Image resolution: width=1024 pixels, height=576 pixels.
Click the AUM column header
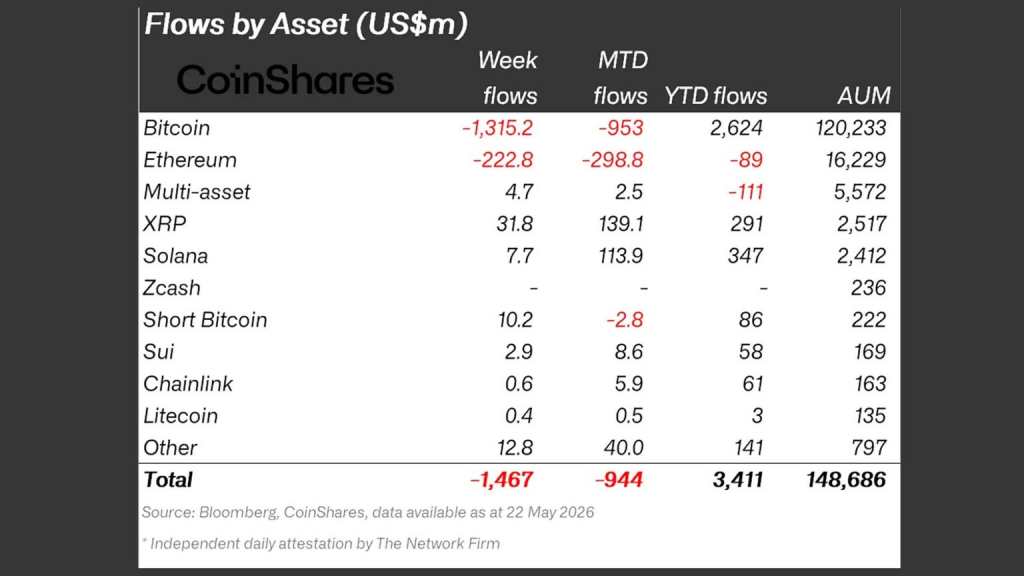pos(863,96)
